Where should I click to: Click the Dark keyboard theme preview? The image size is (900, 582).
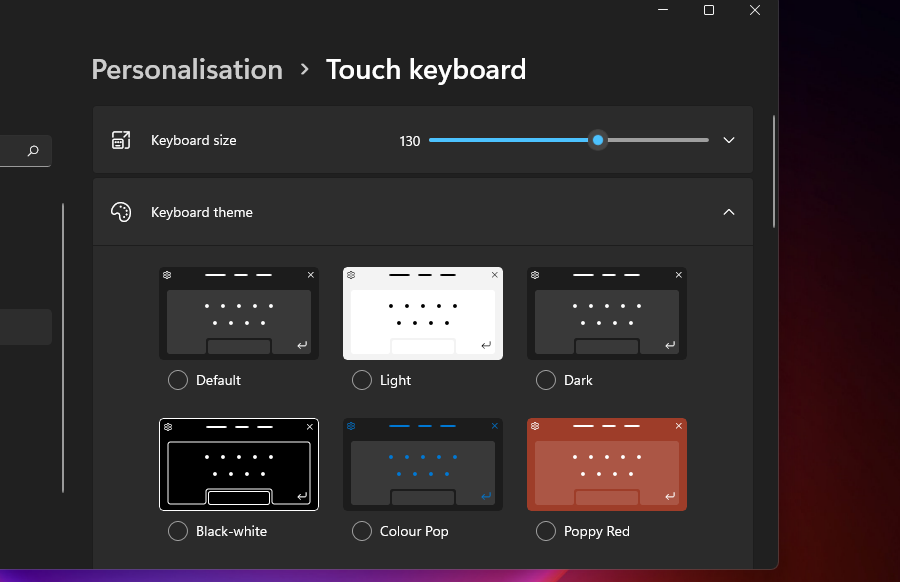(607, 313)
